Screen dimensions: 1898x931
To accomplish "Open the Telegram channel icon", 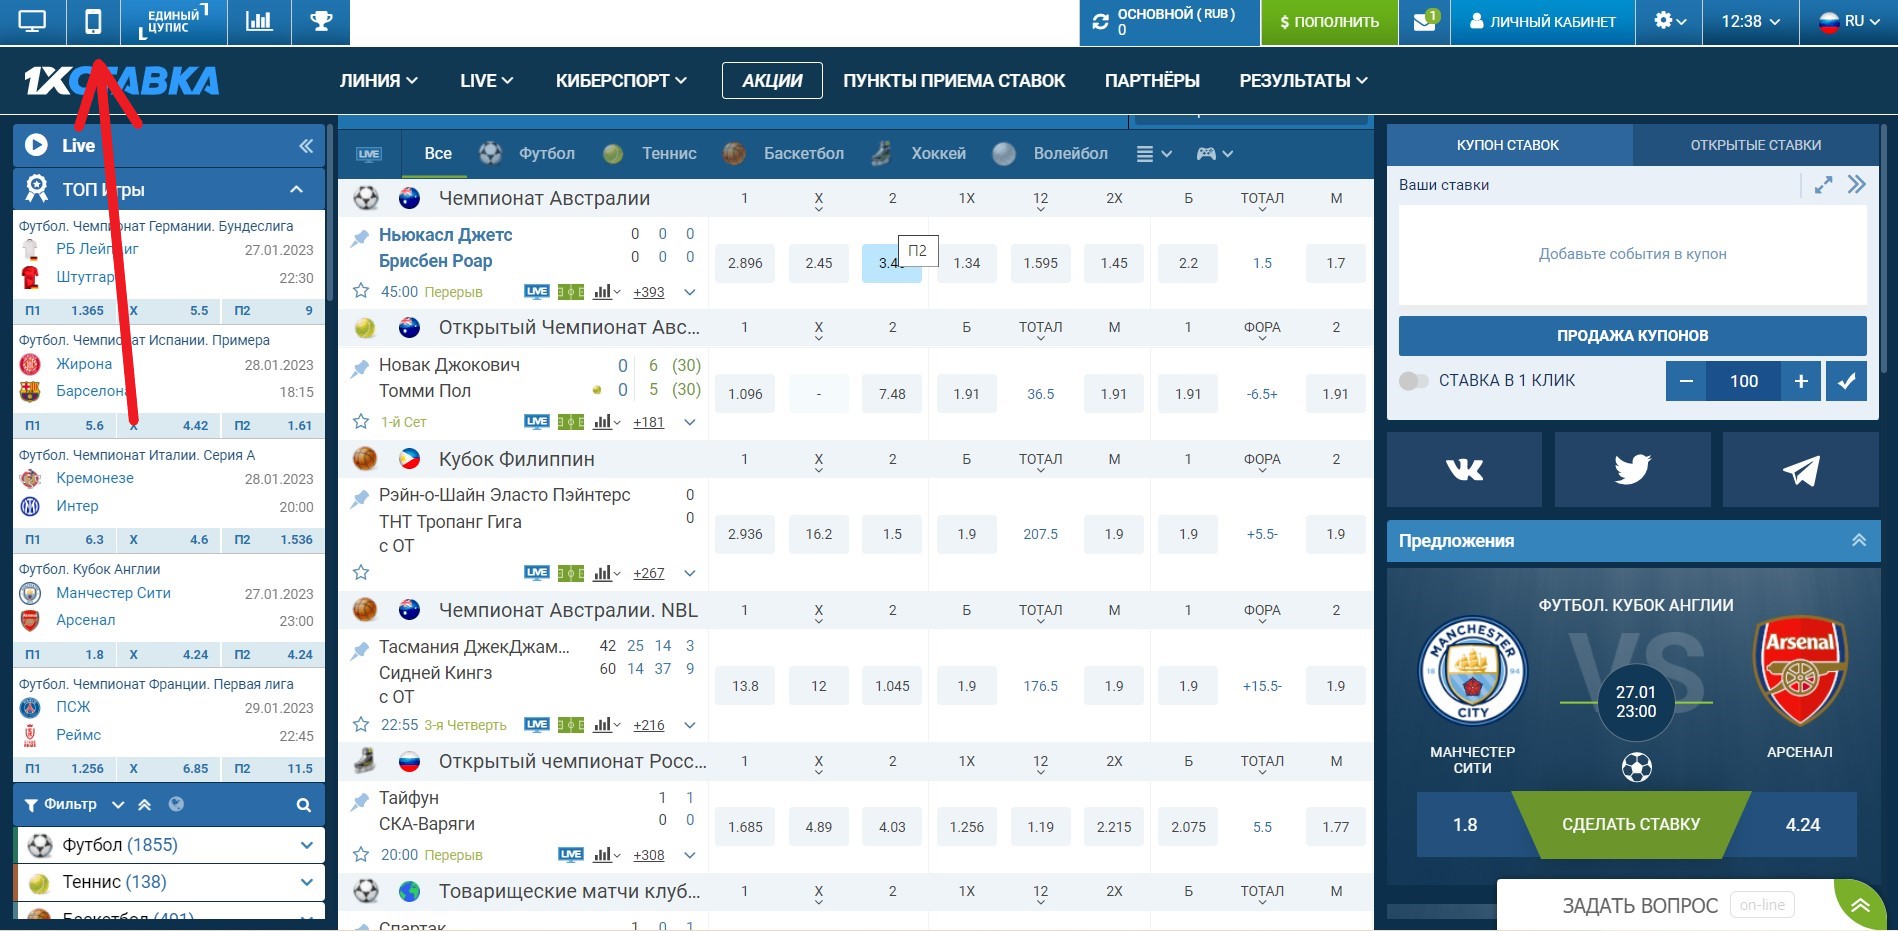I will tap(1801, 470).
